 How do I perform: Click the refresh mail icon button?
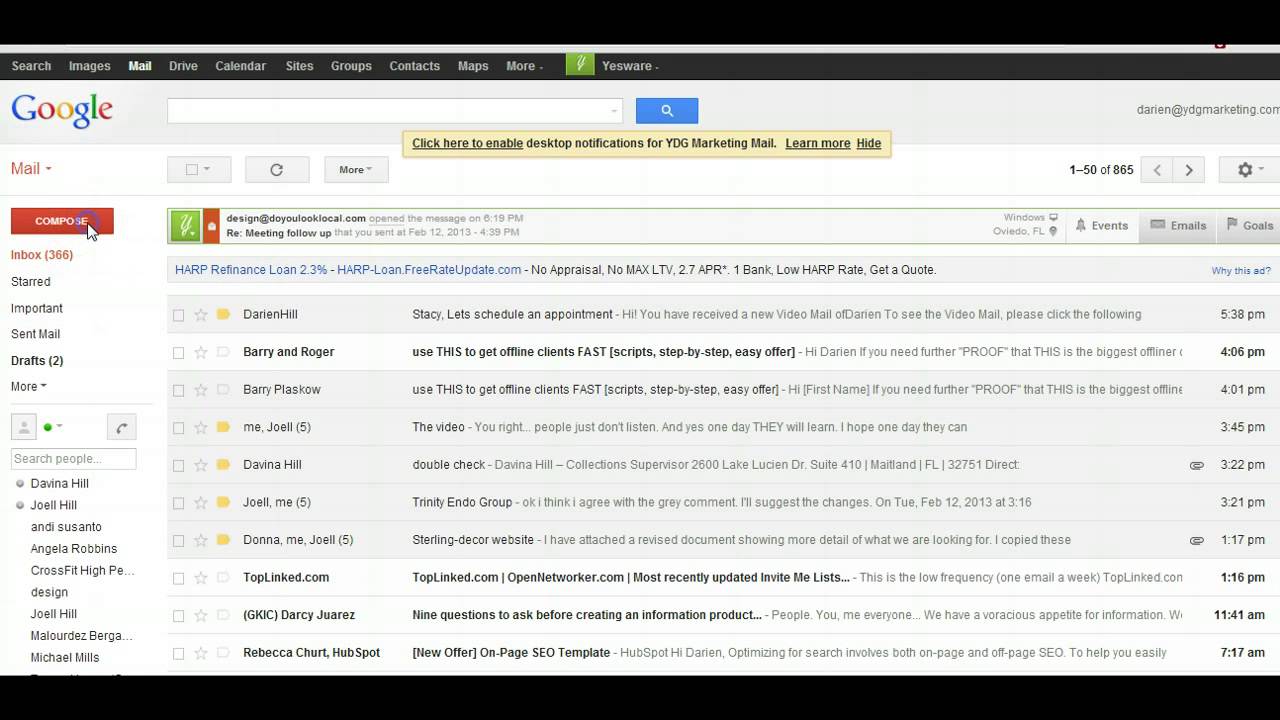pyautogui.click(x=277, y=170)
